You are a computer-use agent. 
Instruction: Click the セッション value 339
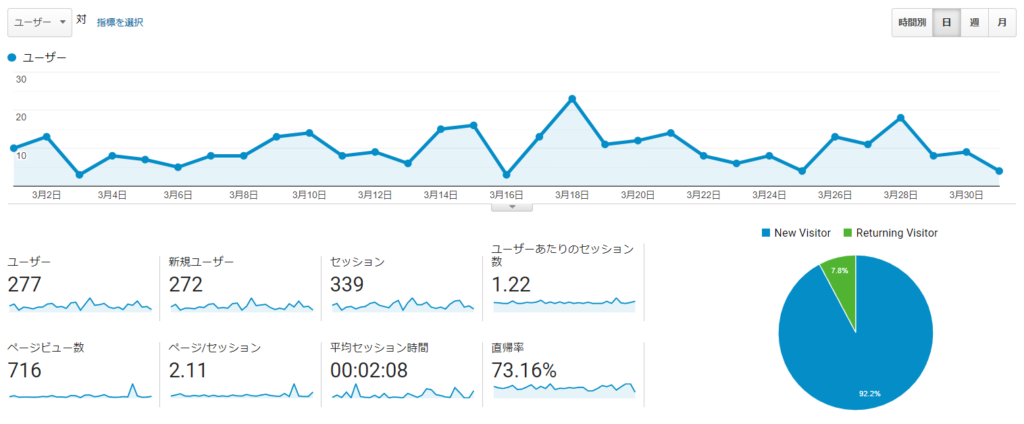point(347,285)
